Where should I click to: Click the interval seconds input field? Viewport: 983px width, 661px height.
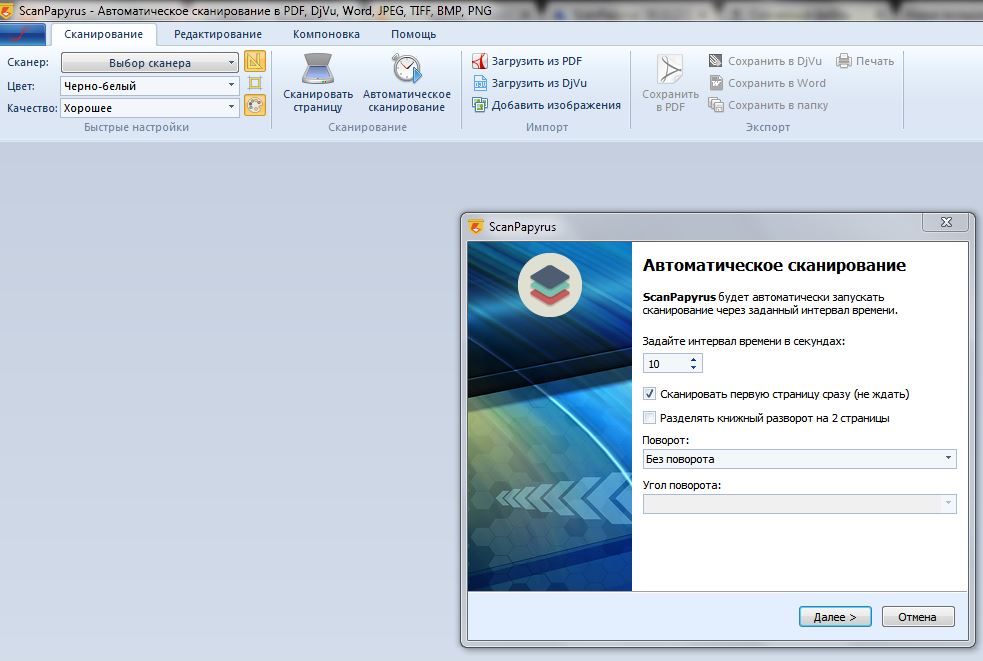(666, 364)
